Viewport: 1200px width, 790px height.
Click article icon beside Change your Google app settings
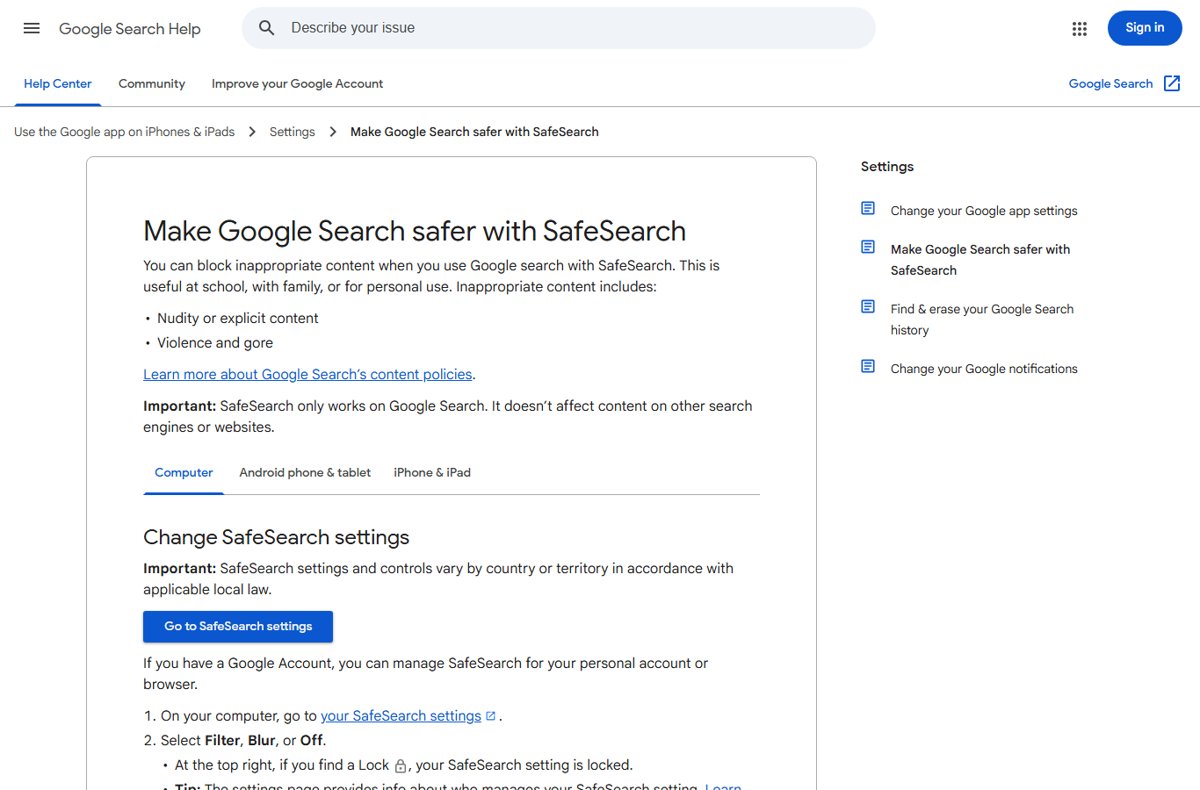pyautogui.click(x=868, y=209)
